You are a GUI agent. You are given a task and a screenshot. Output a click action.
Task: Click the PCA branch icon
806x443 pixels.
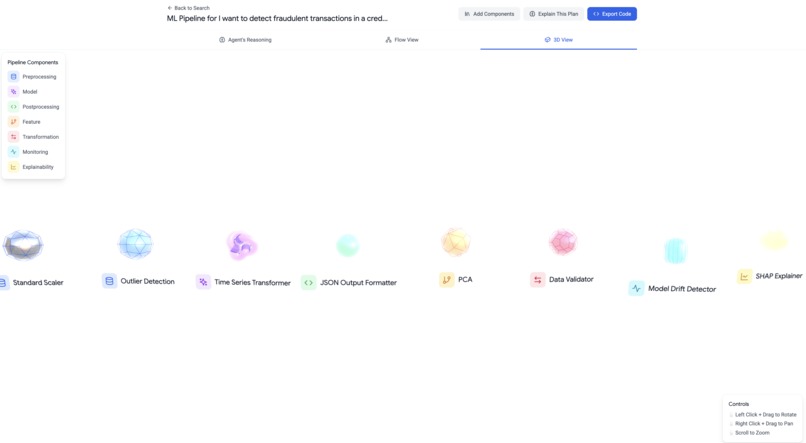(447, 280)
